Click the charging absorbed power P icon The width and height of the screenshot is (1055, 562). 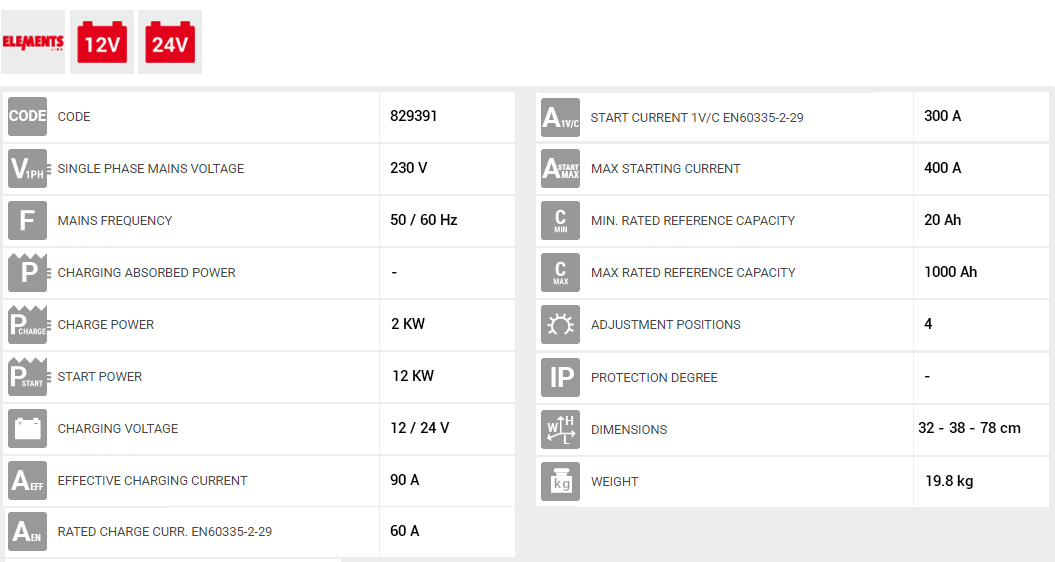pyautogui.click(x=27, y=272)
